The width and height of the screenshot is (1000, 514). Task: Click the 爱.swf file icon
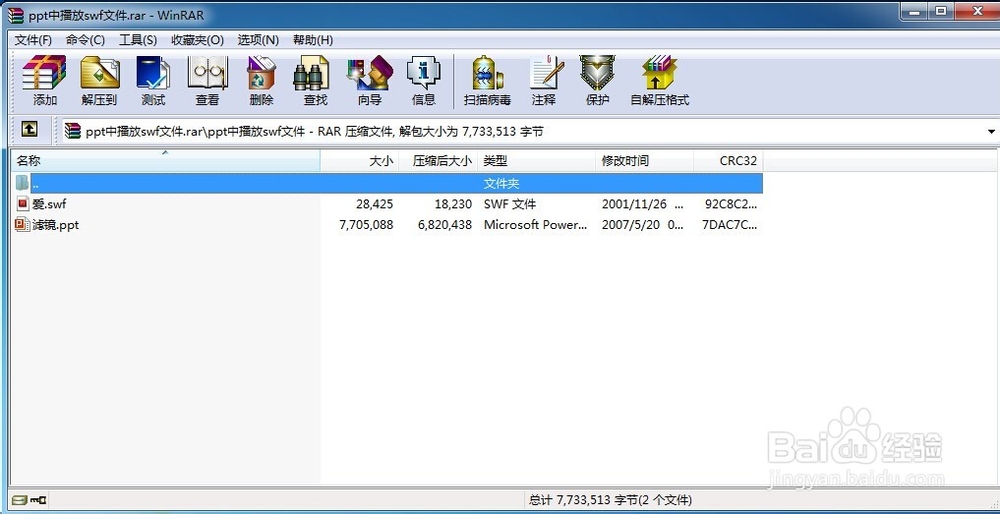[23, 204]
